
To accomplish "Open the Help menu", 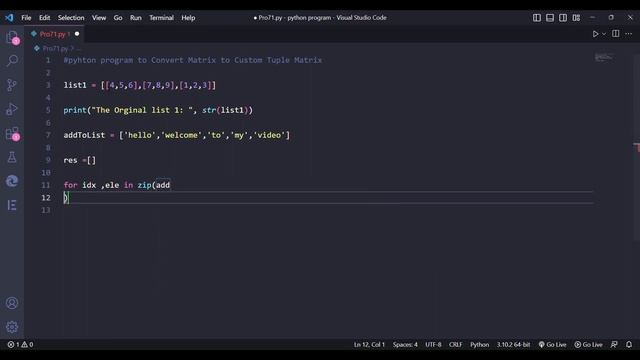I will [188, 18].
